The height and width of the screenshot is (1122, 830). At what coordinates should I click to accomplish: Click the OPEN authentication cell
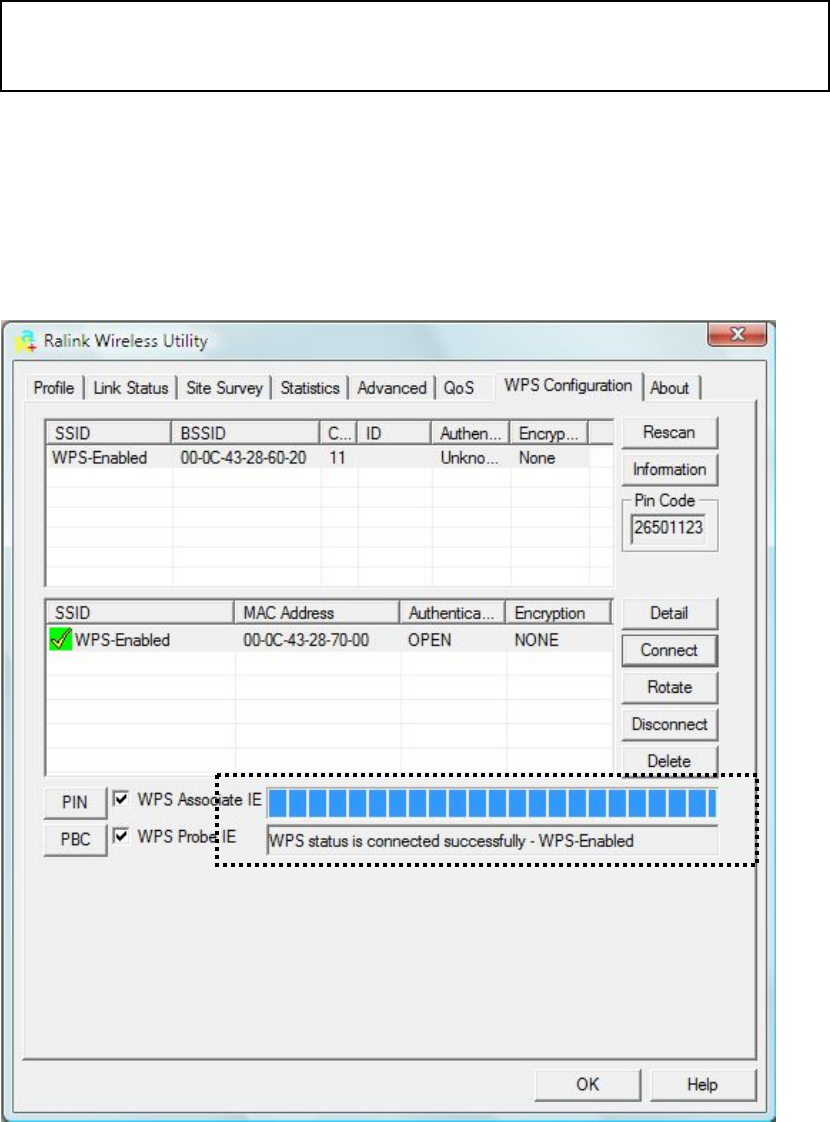tap(429, 640)
